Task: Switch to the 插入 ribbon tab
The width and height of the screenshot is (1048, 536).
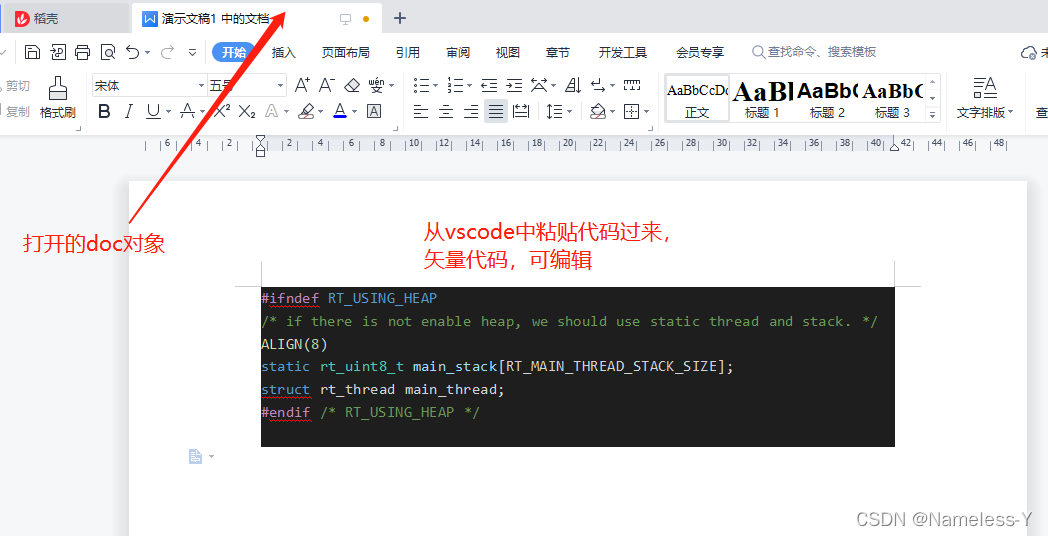Action: (x=283, y=52)
